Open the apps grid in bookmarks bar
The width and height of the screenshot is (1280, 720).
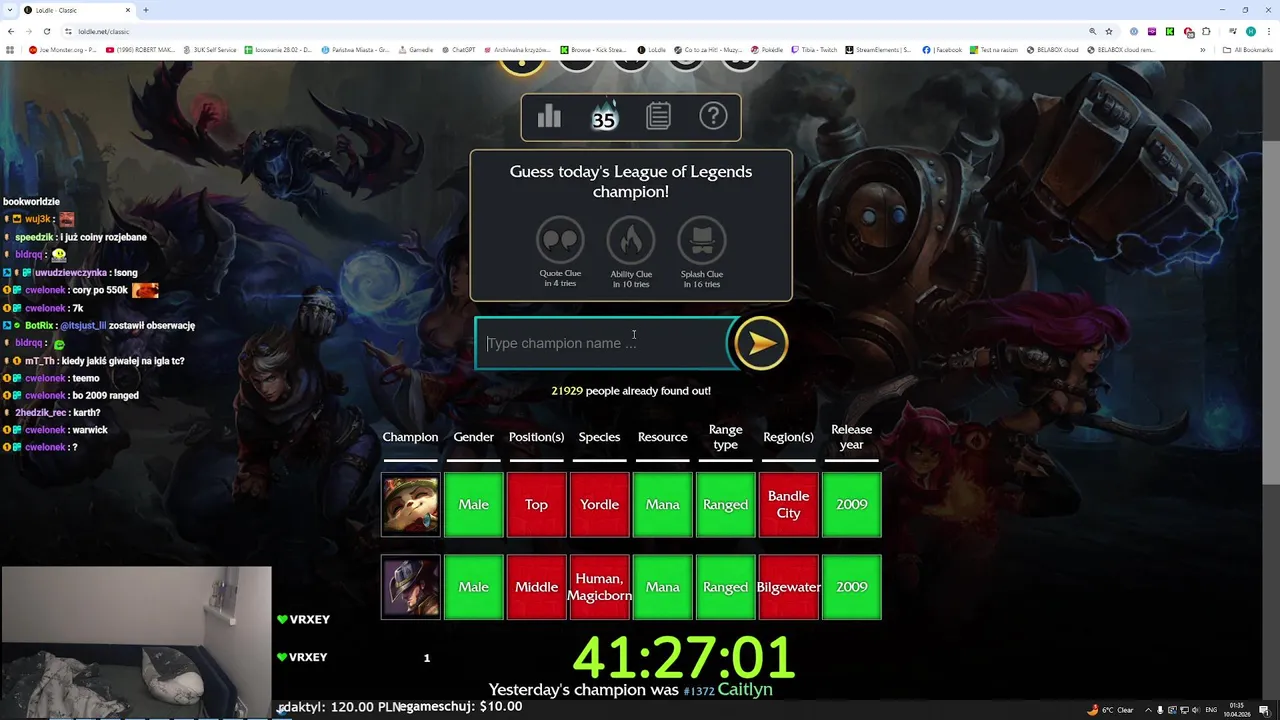10,49
